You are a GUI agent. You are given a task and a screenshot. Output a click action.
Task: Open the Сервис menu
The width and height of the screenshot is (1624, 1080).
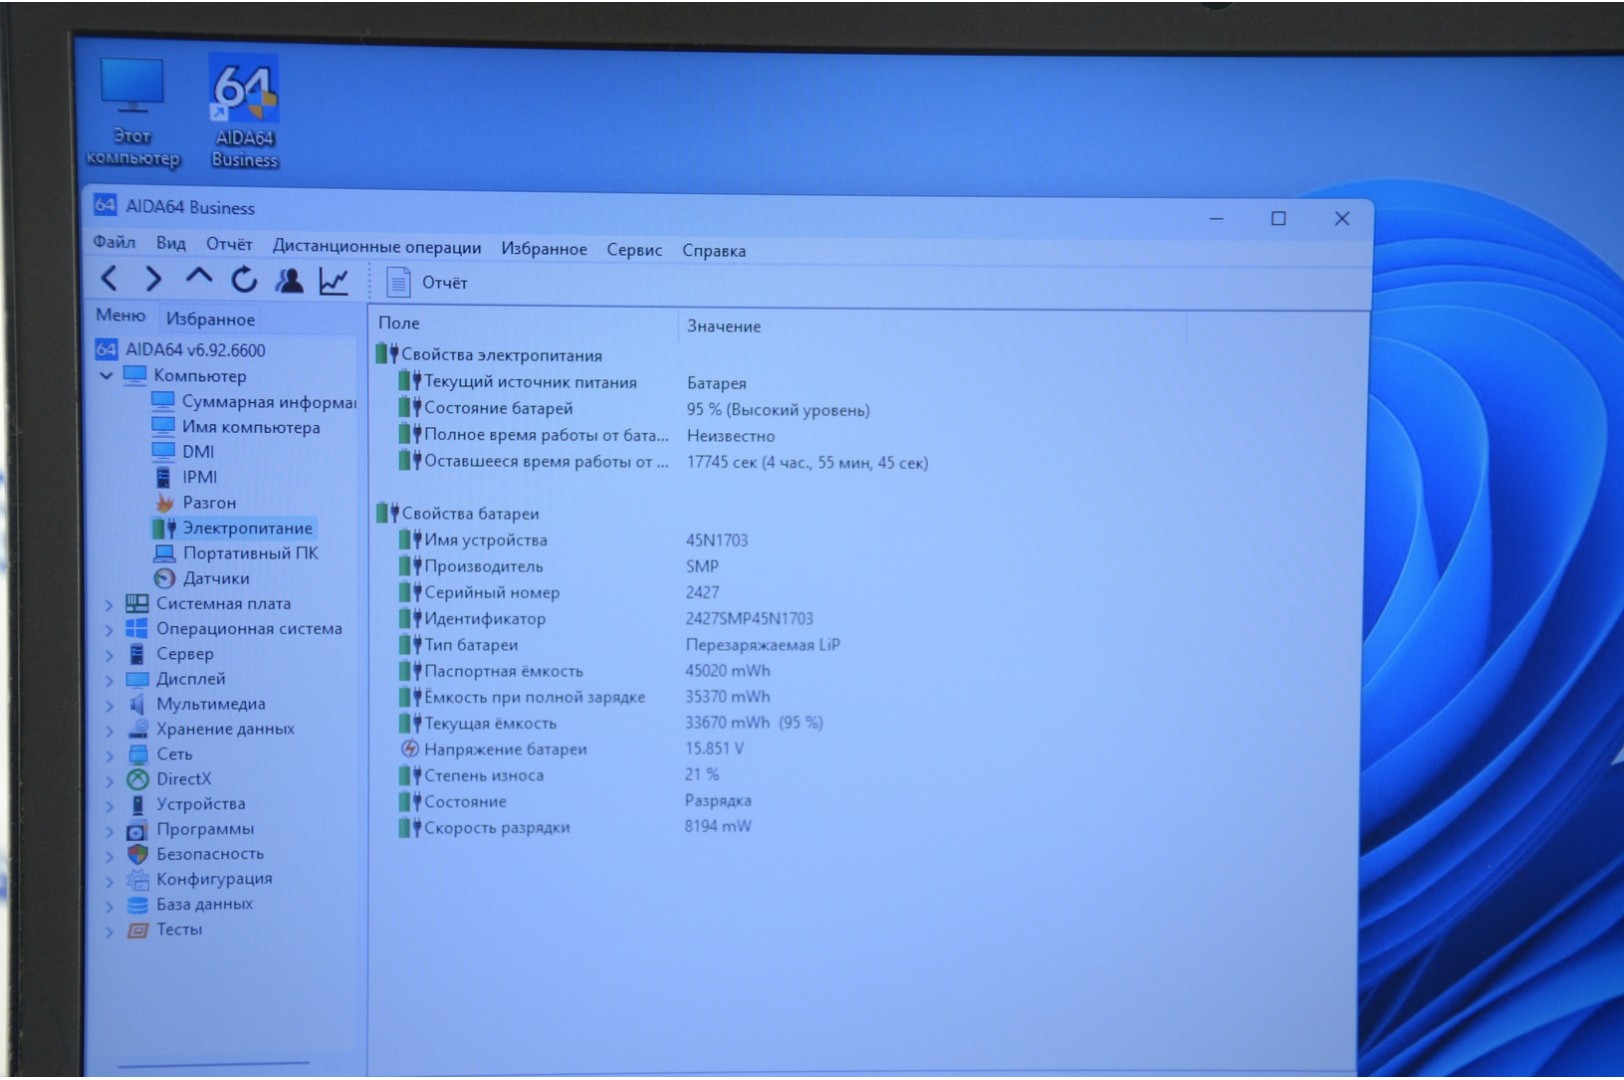pyautogui.click(x=634, y=250)
